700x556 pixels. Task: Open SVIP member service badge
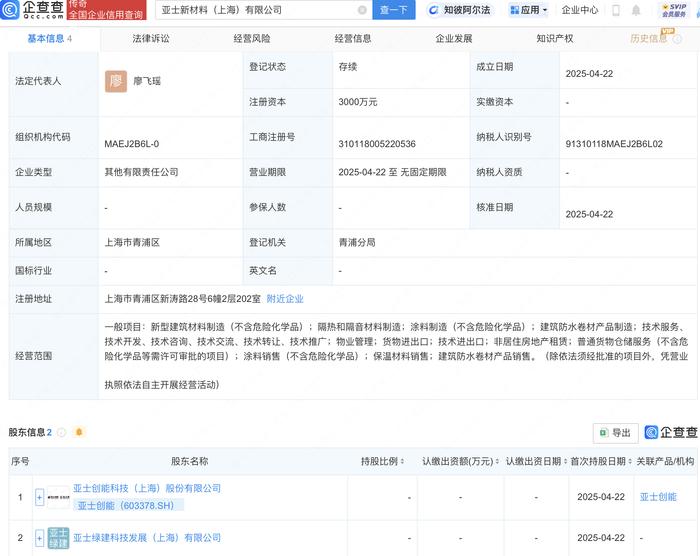click(x=674, y=10)
